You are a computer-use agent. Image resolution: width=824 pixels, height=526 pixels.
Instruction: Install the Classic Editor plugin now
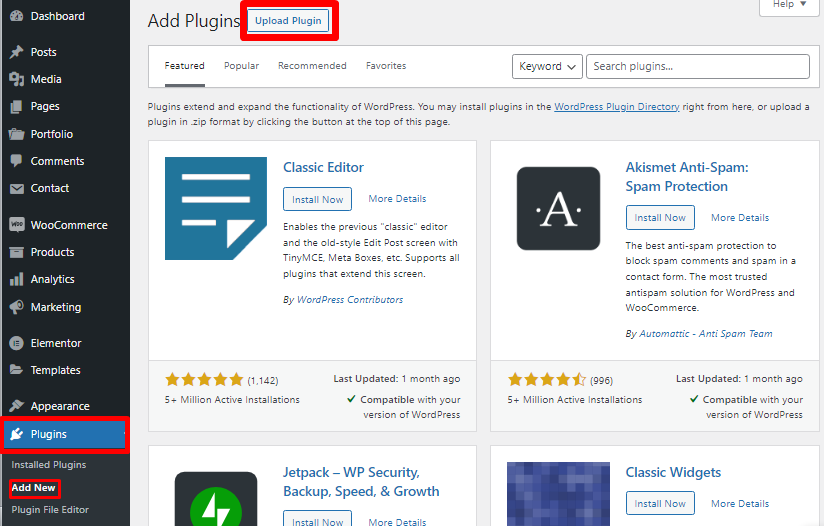click(317, 199)
